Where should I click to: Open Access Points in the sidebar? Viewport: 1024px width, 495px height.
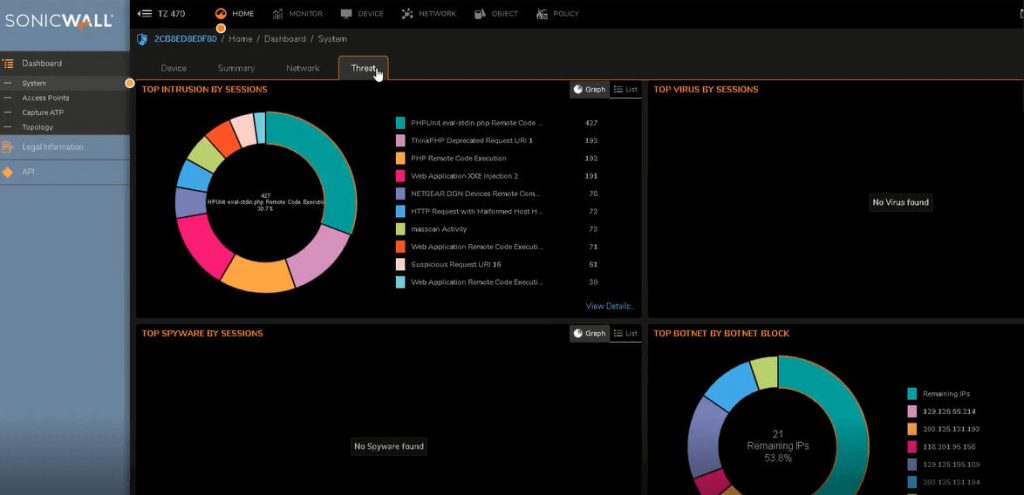pos(45,98)
